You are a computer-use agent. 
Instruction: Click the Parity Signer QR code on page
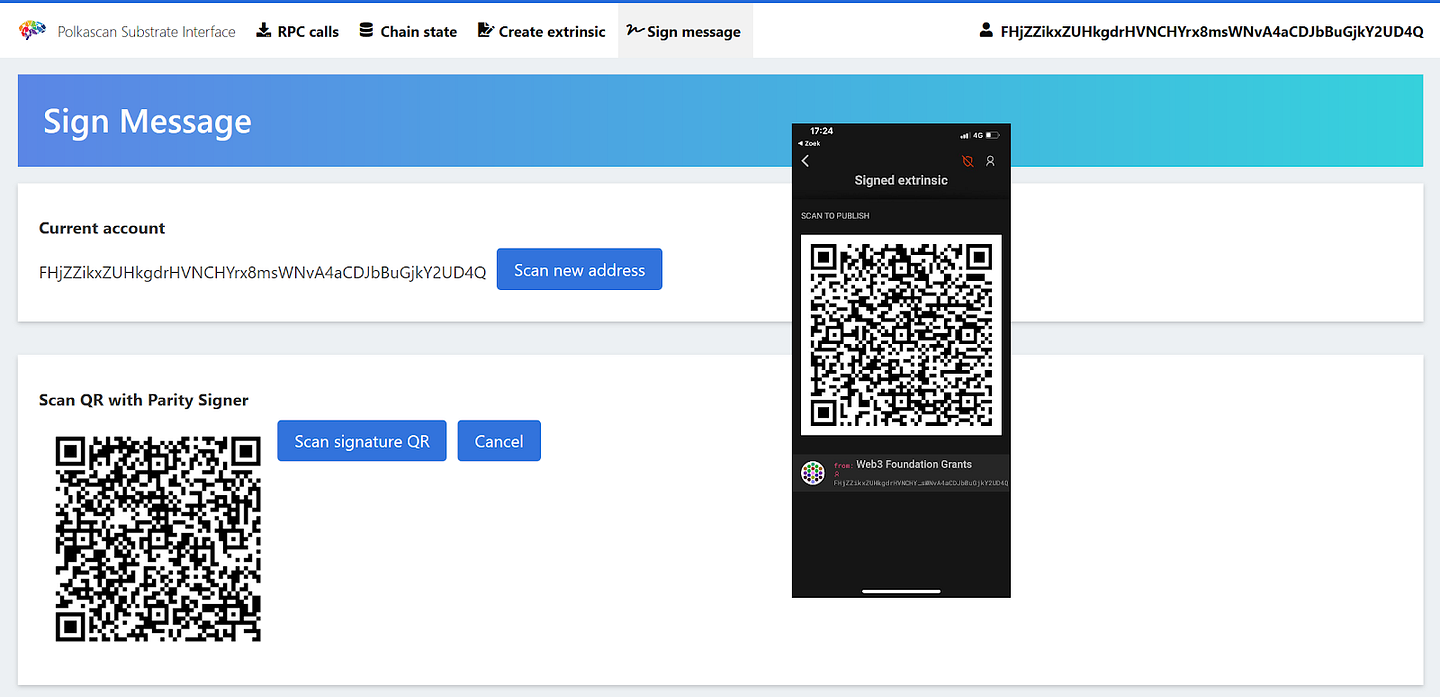pyautogui.click(x=158, y=538)
